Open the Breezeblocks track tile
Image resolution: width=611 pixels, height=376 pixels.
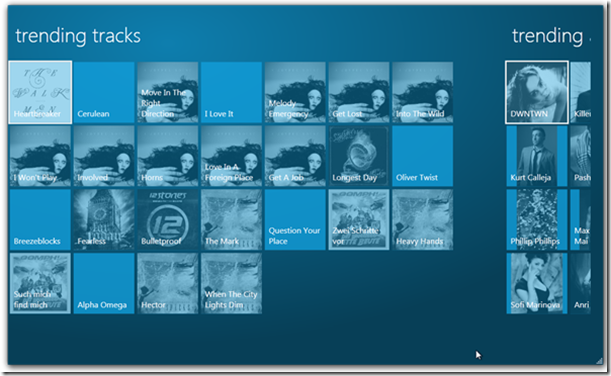pyautogui.click(x=40, y=220)
